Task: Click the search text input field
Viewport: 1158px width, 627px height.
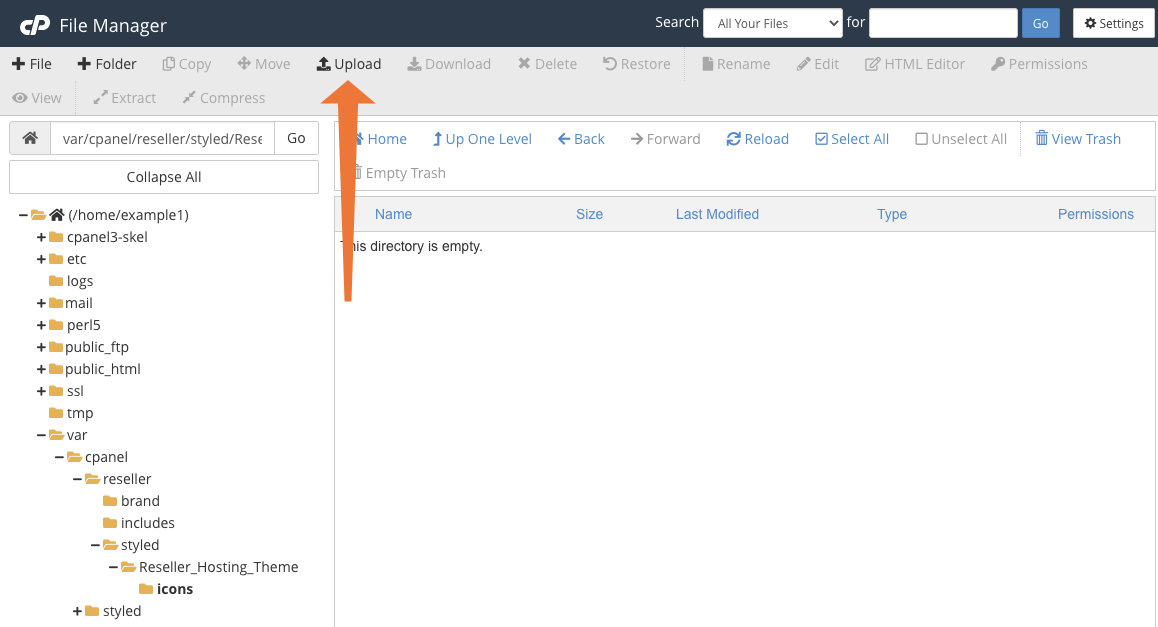Action: click(942, 23)
